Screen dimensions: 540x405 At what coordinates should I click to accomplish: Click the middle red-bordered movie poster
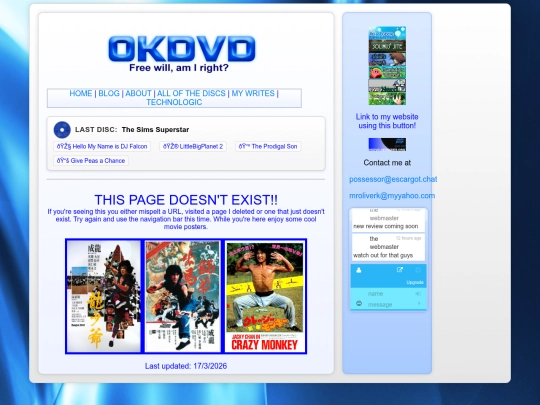(183, 296)
